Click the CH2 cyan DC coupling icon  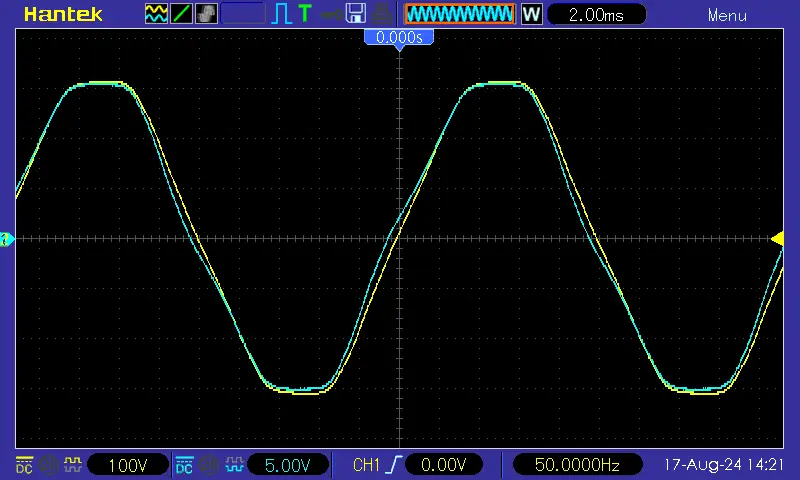click(x=184, y=465)
